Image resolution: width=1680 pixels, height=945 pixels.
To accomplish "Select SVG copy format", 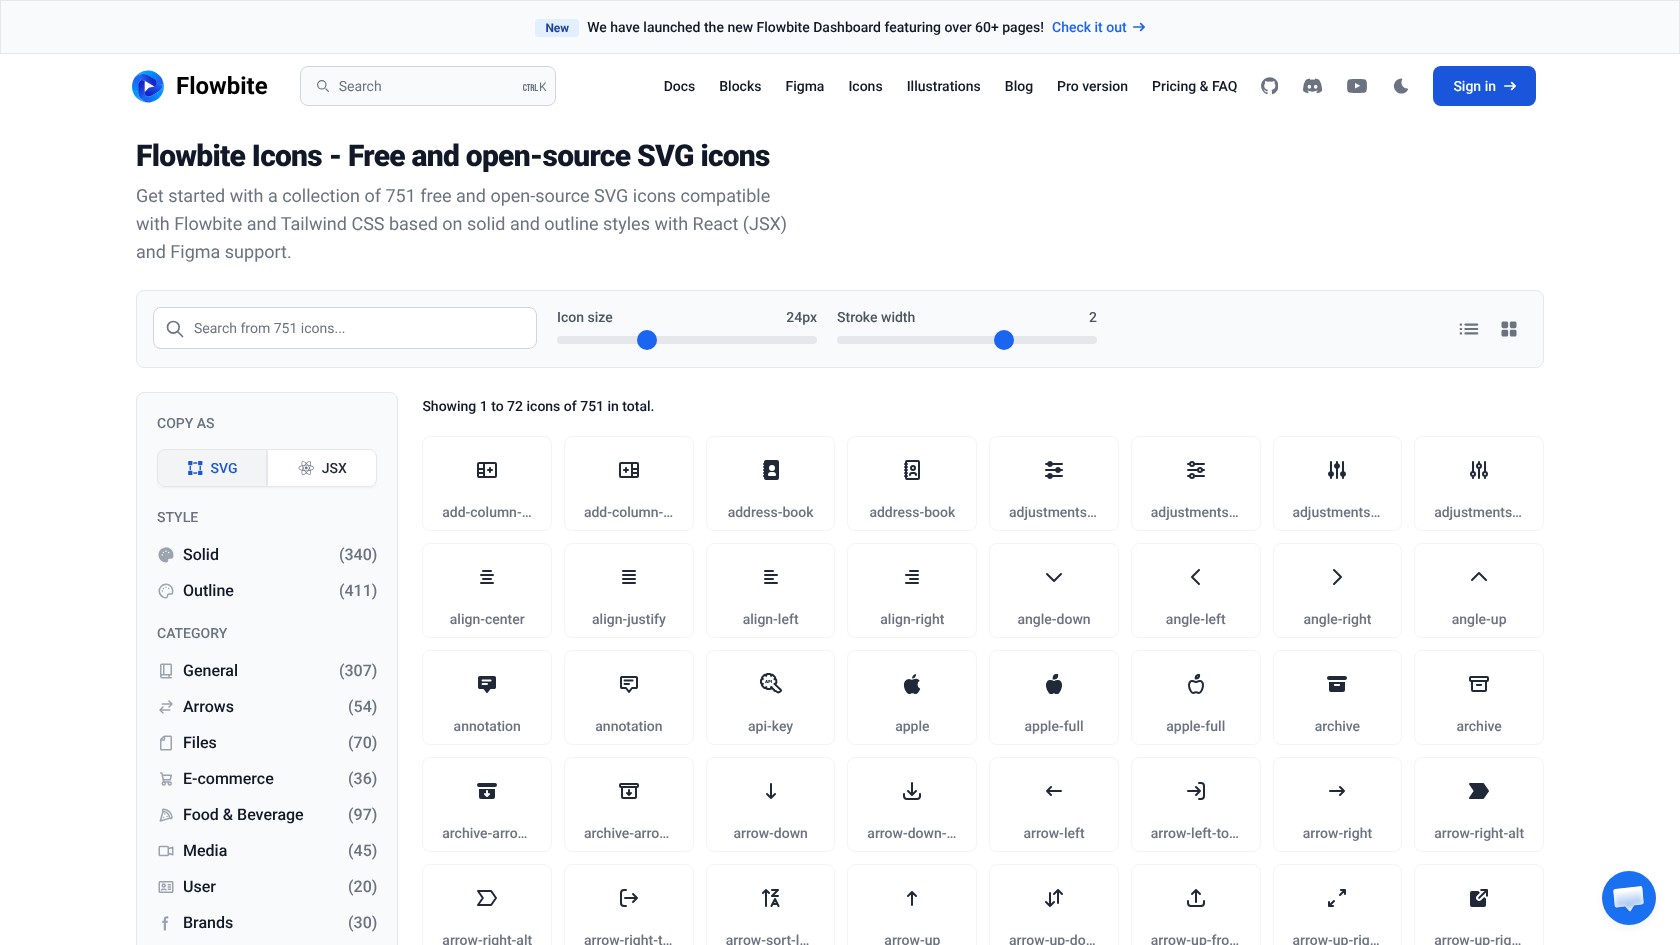I will click(x=212, y=468).
